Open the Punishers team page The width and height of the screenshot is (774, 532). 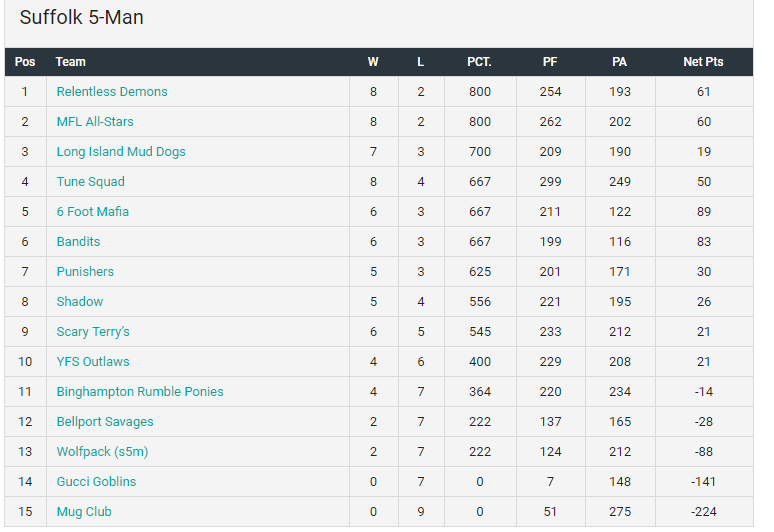pyautogui.click(x=85, y=272)
